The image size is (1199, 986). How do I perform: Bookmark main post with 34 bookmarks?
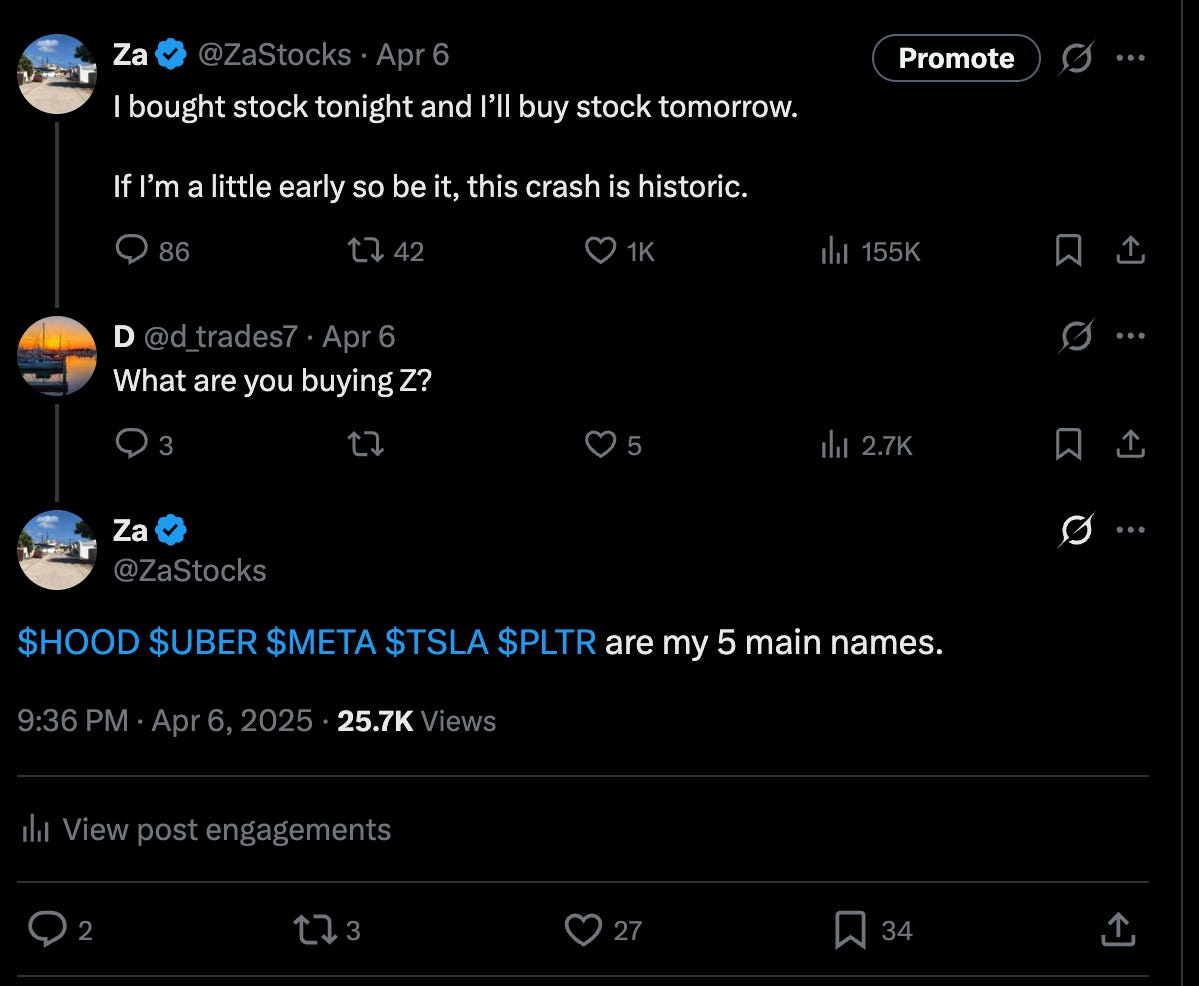coord(850,931)
